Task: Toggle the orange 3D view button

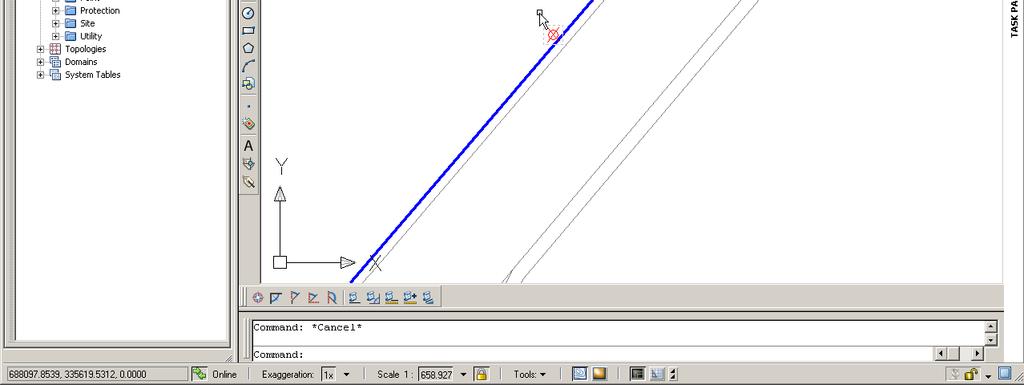Action: pyautogui.click(x=599, y=374)
